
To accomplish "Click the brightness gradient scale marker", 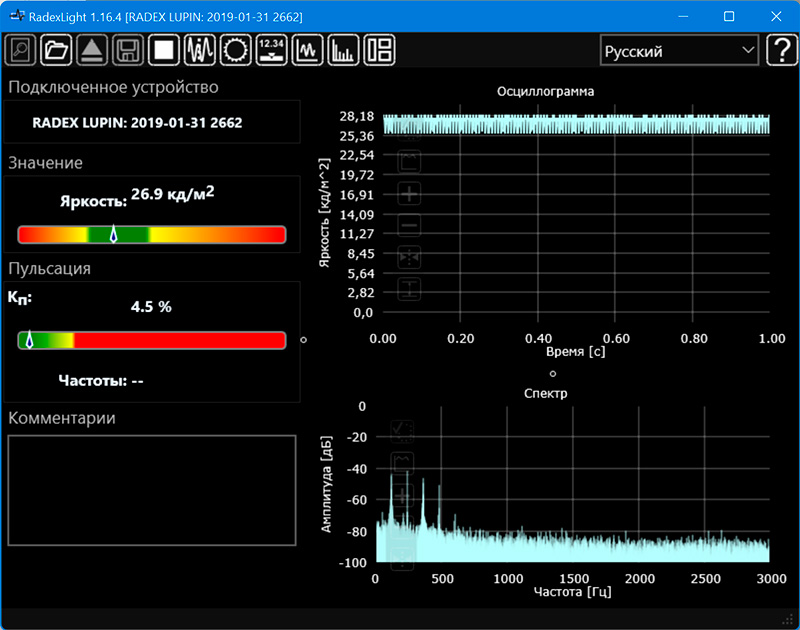I will [113, 235].
